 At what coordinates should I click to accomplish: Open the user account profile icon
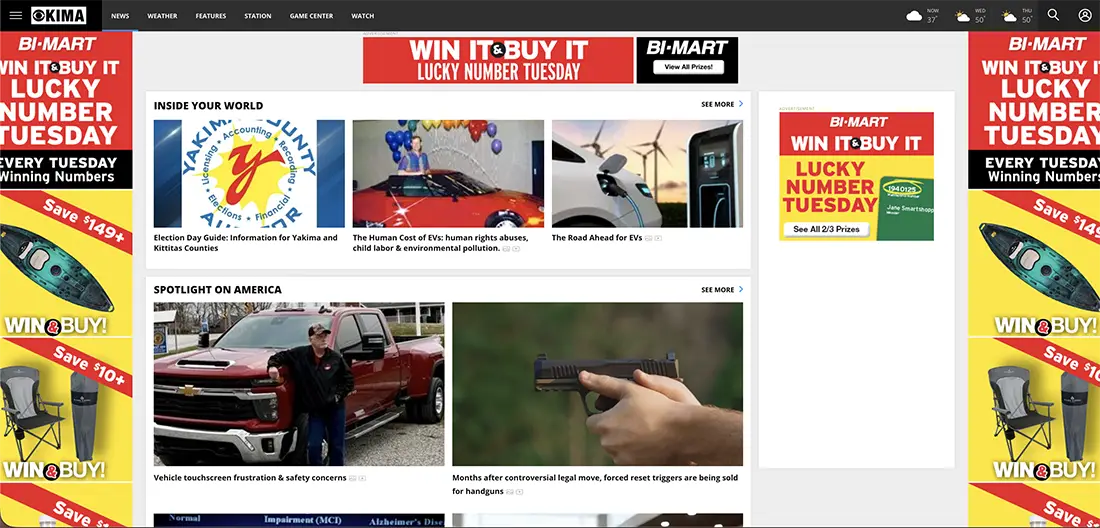pos(1085,15)
